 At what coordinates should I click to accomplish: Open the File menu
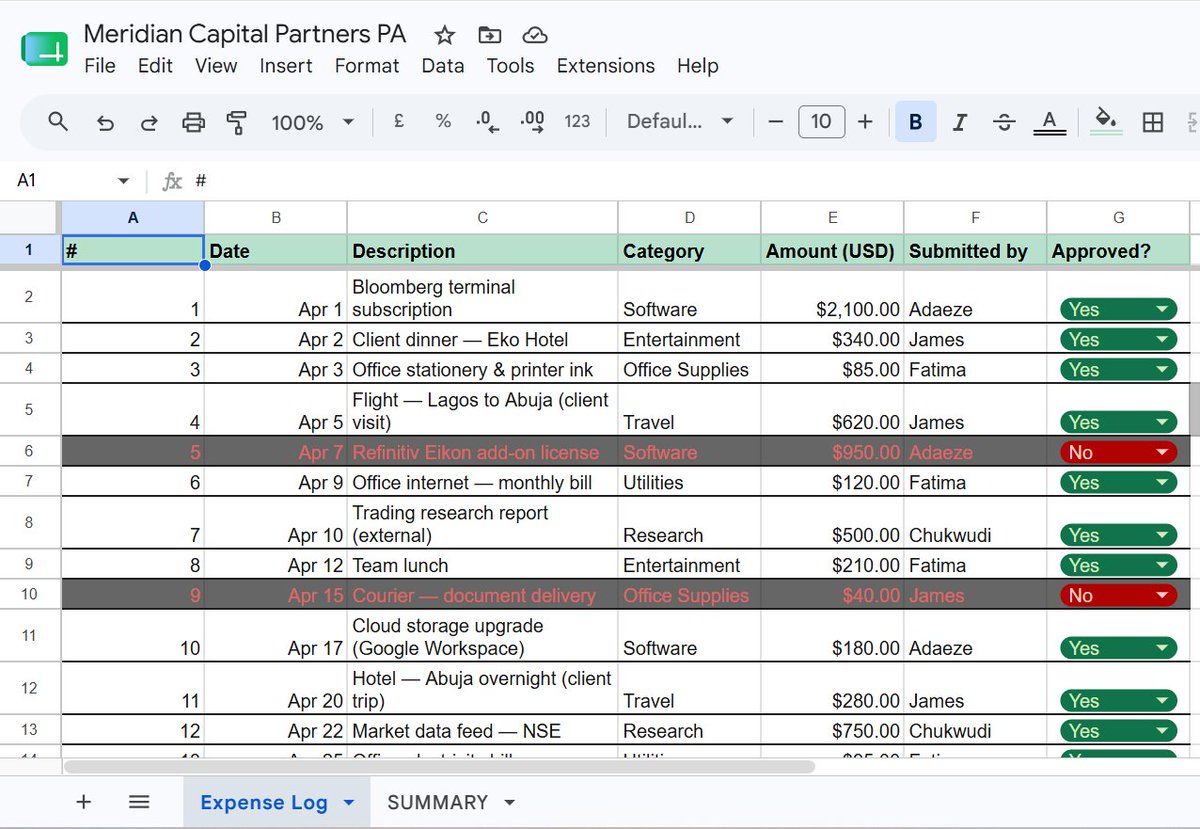click(100, 66)
